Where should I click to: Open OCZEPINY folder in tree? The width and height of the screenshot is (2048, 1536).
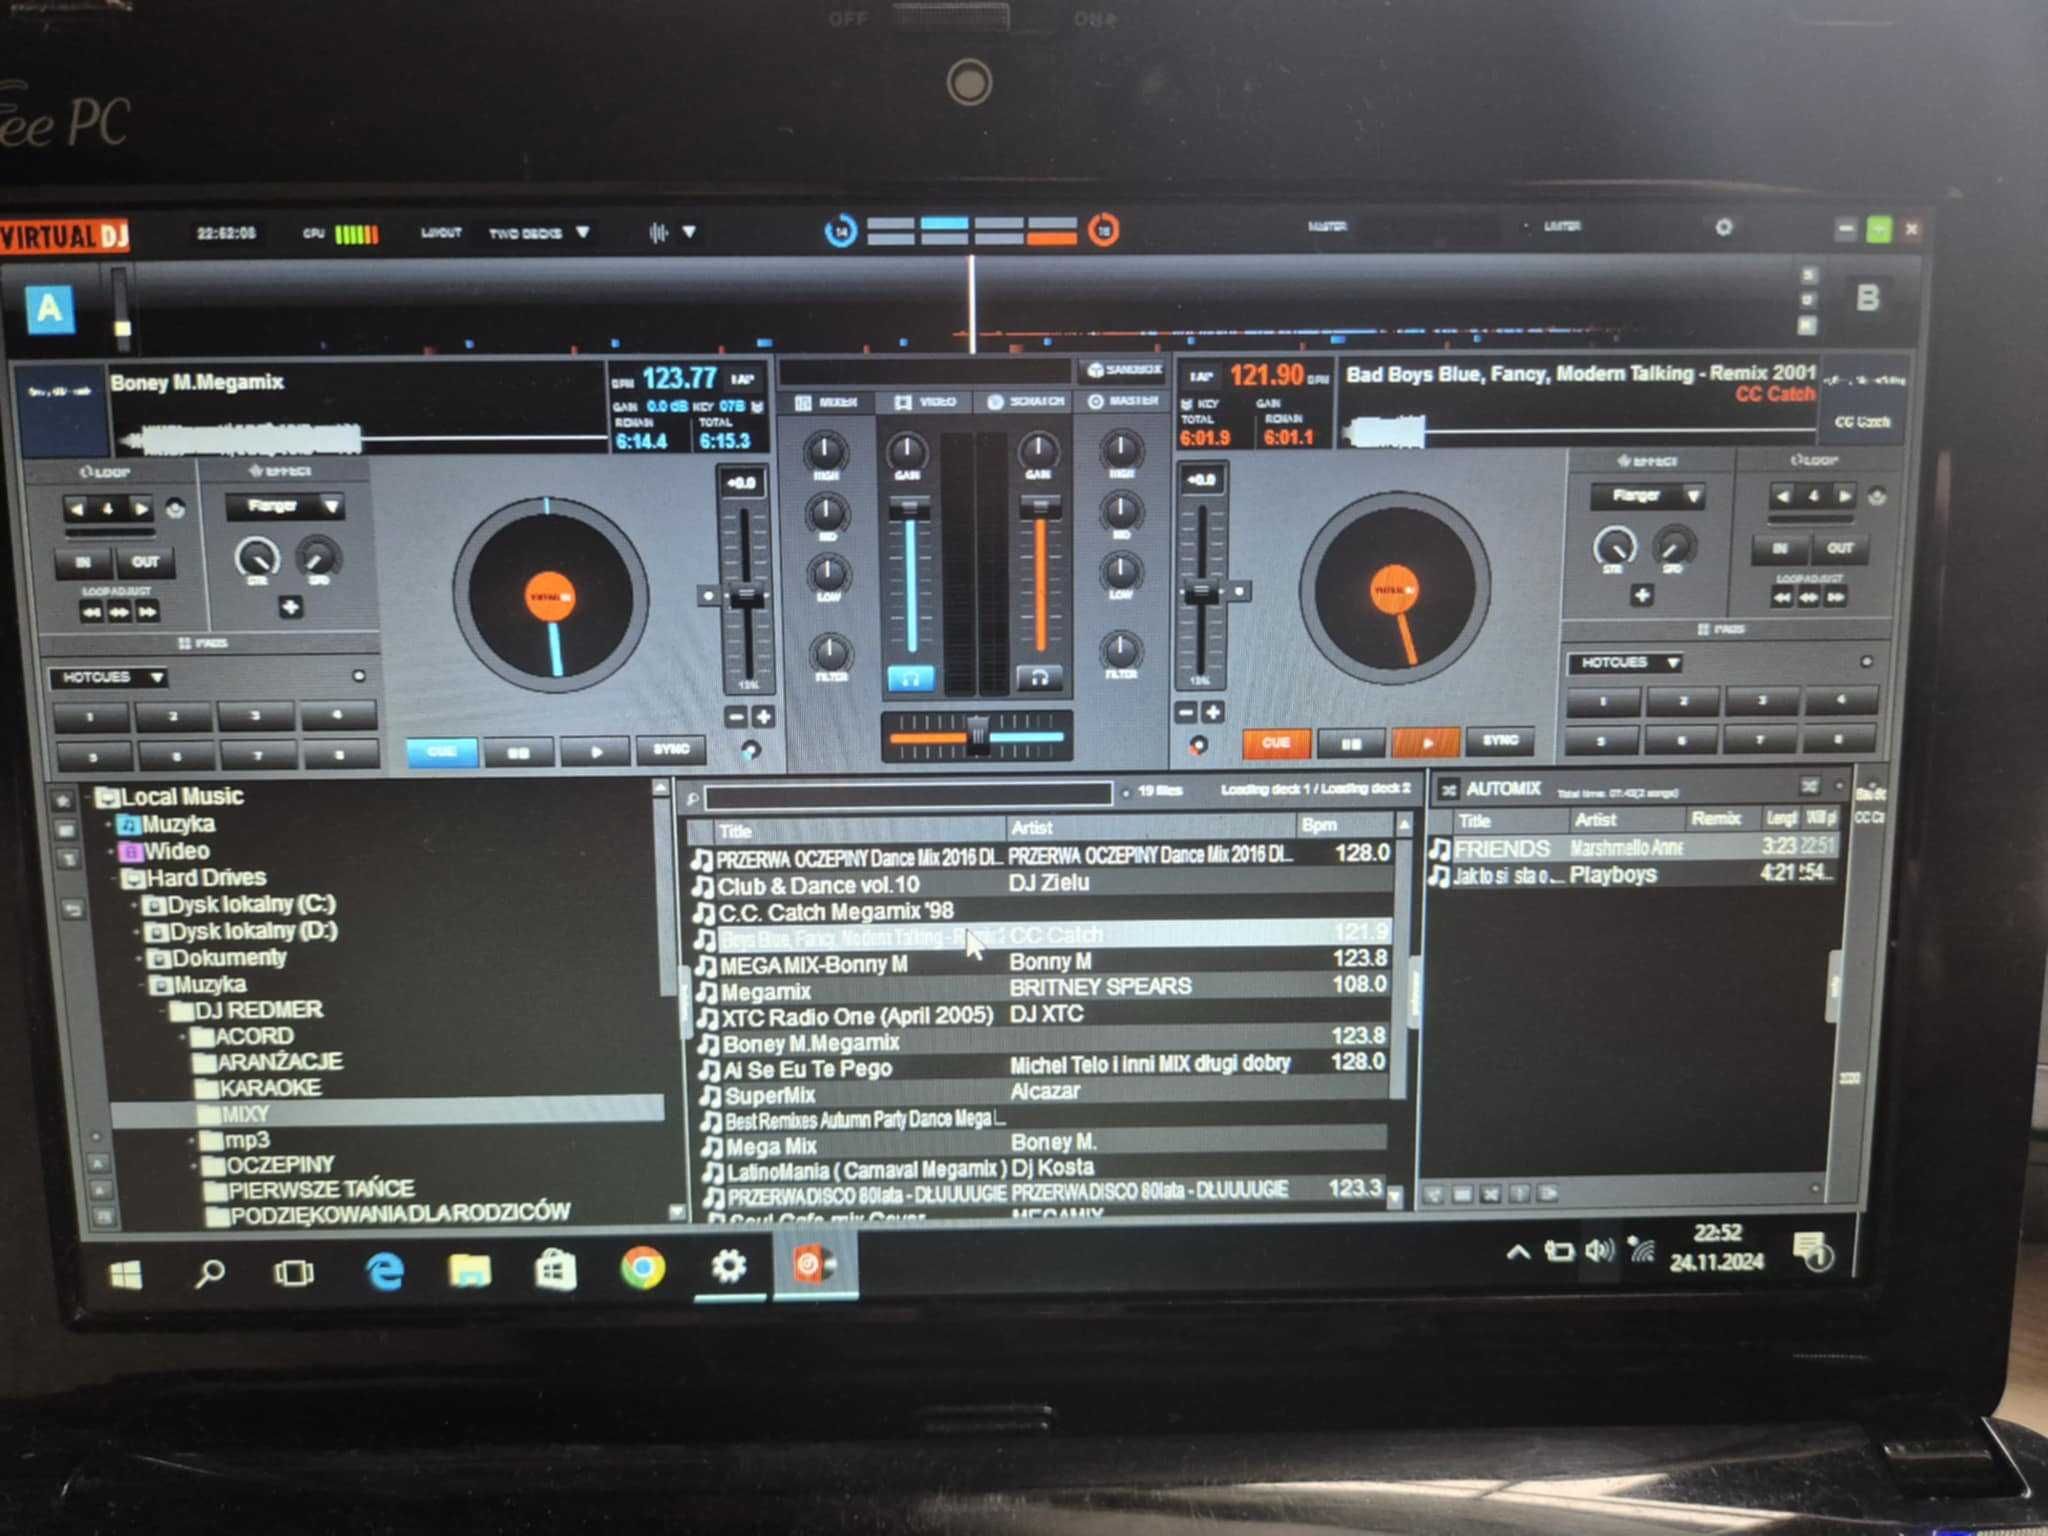point(280,1165)
